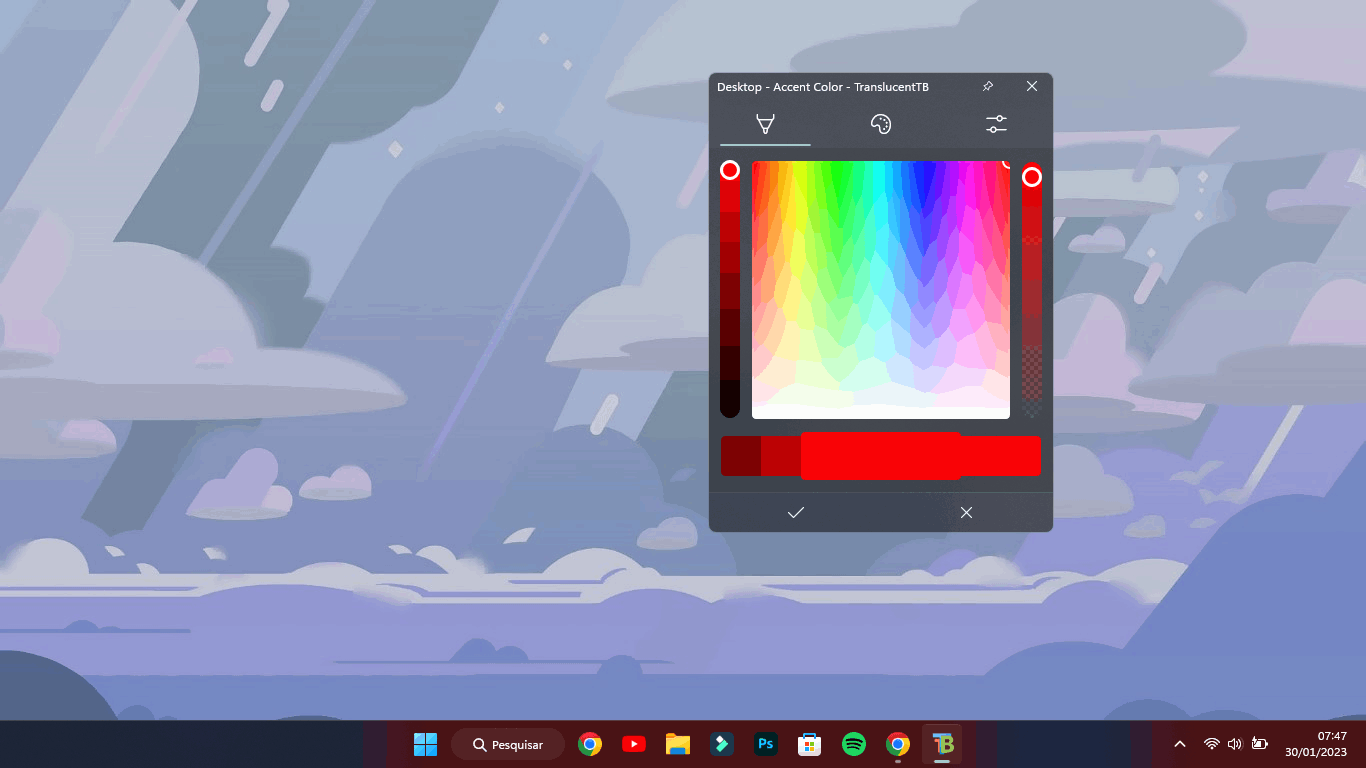Open Microsoft Store from the taskbar
Viewport: 1366px width, 768px height.
tap(810, 744)
